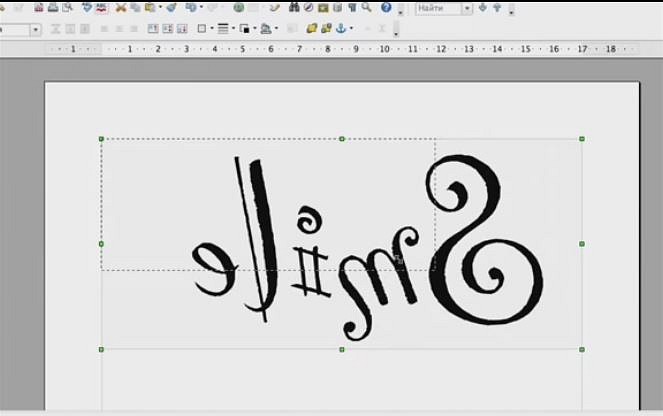This screenshot has width=663, height=416.
Task: Activate the format paintbrush tool
Action: coord(171,7)
